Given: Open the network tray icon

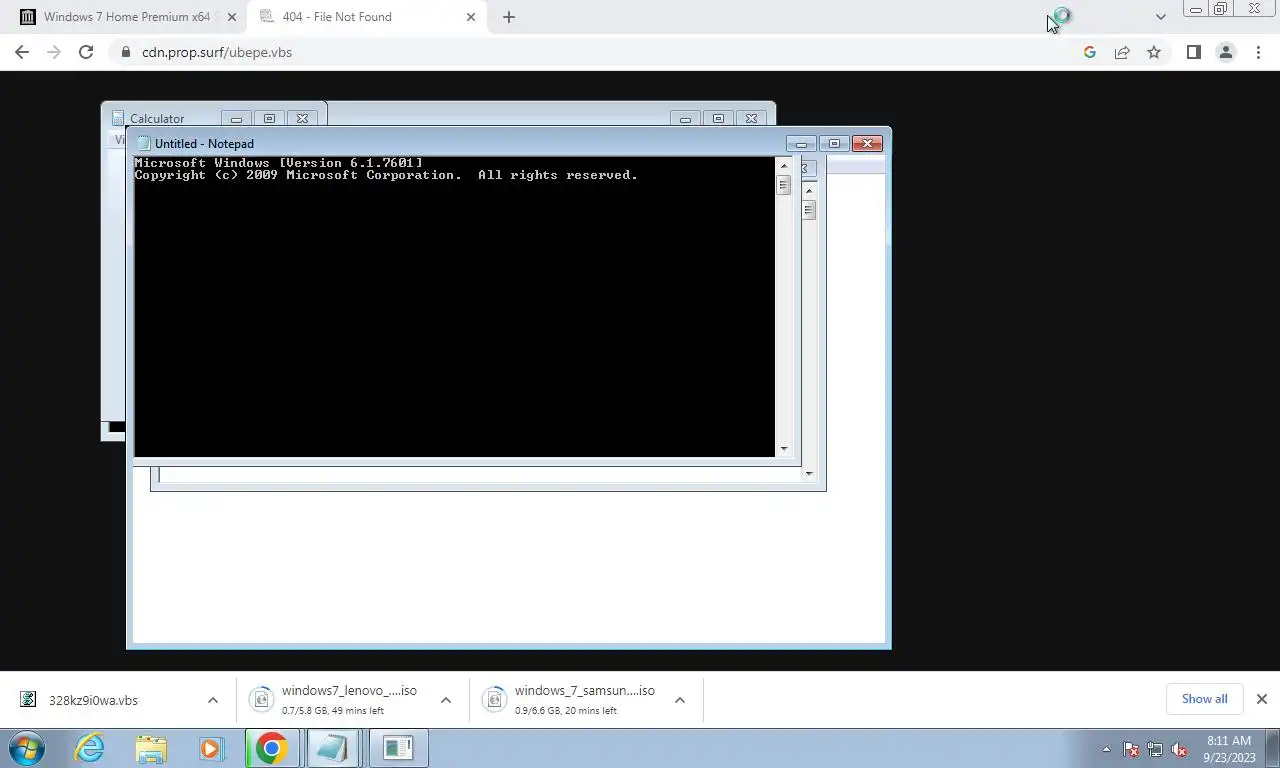Looking at the screenshot, I should [1155, 749].
